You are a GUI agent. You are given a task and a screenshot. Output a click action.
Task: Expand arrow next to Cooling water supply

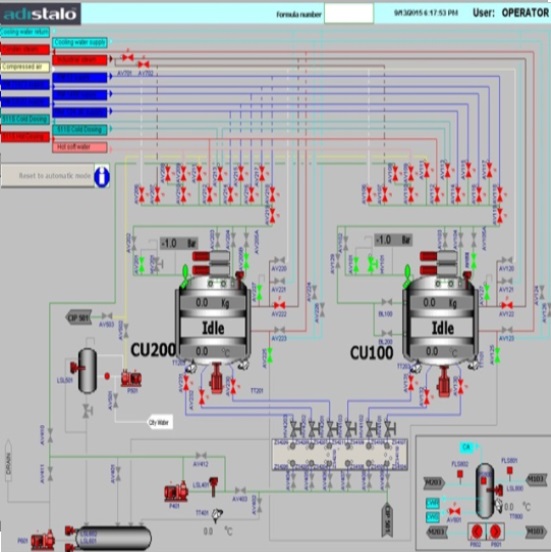(x=110, y=42)
